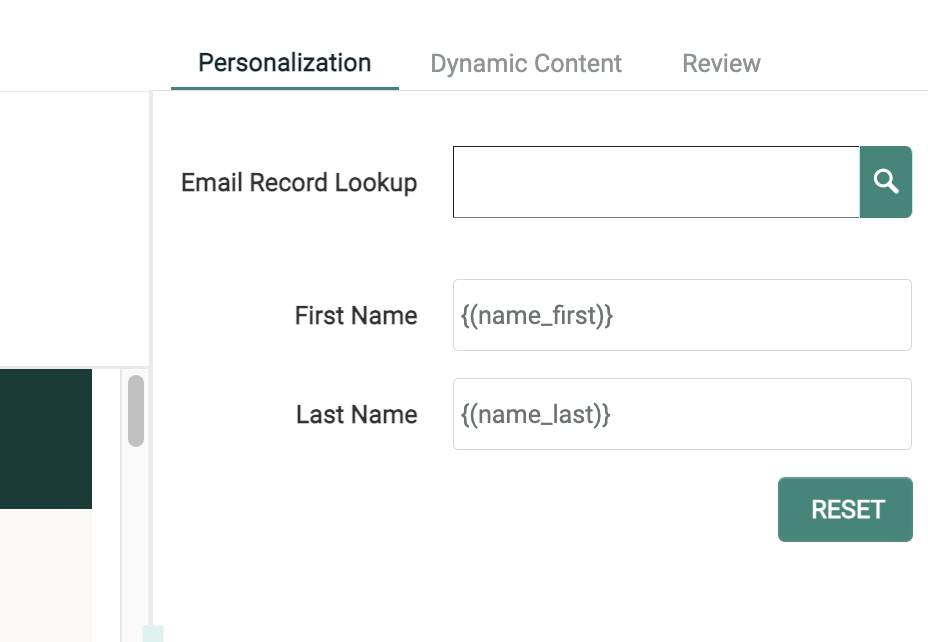Viewport: 928px width, 642px height.
Task: Select the Personalization tab
Action: (284, 63)
